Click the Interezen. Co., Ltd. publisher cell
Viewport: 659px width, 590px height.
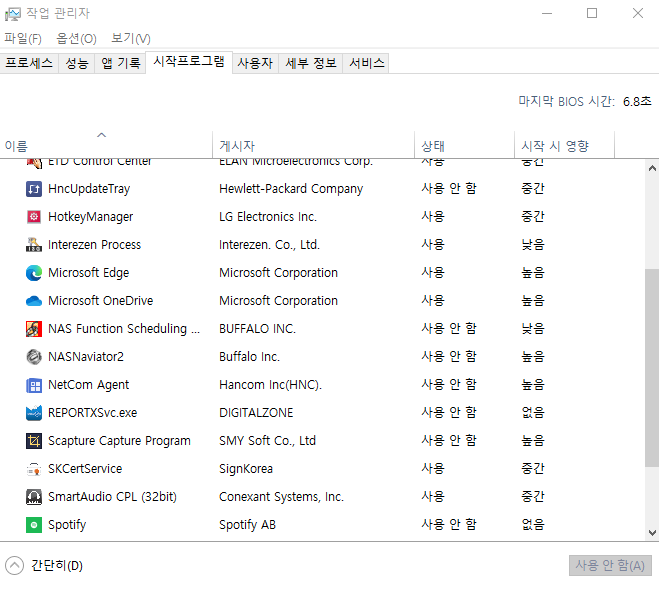269,245
